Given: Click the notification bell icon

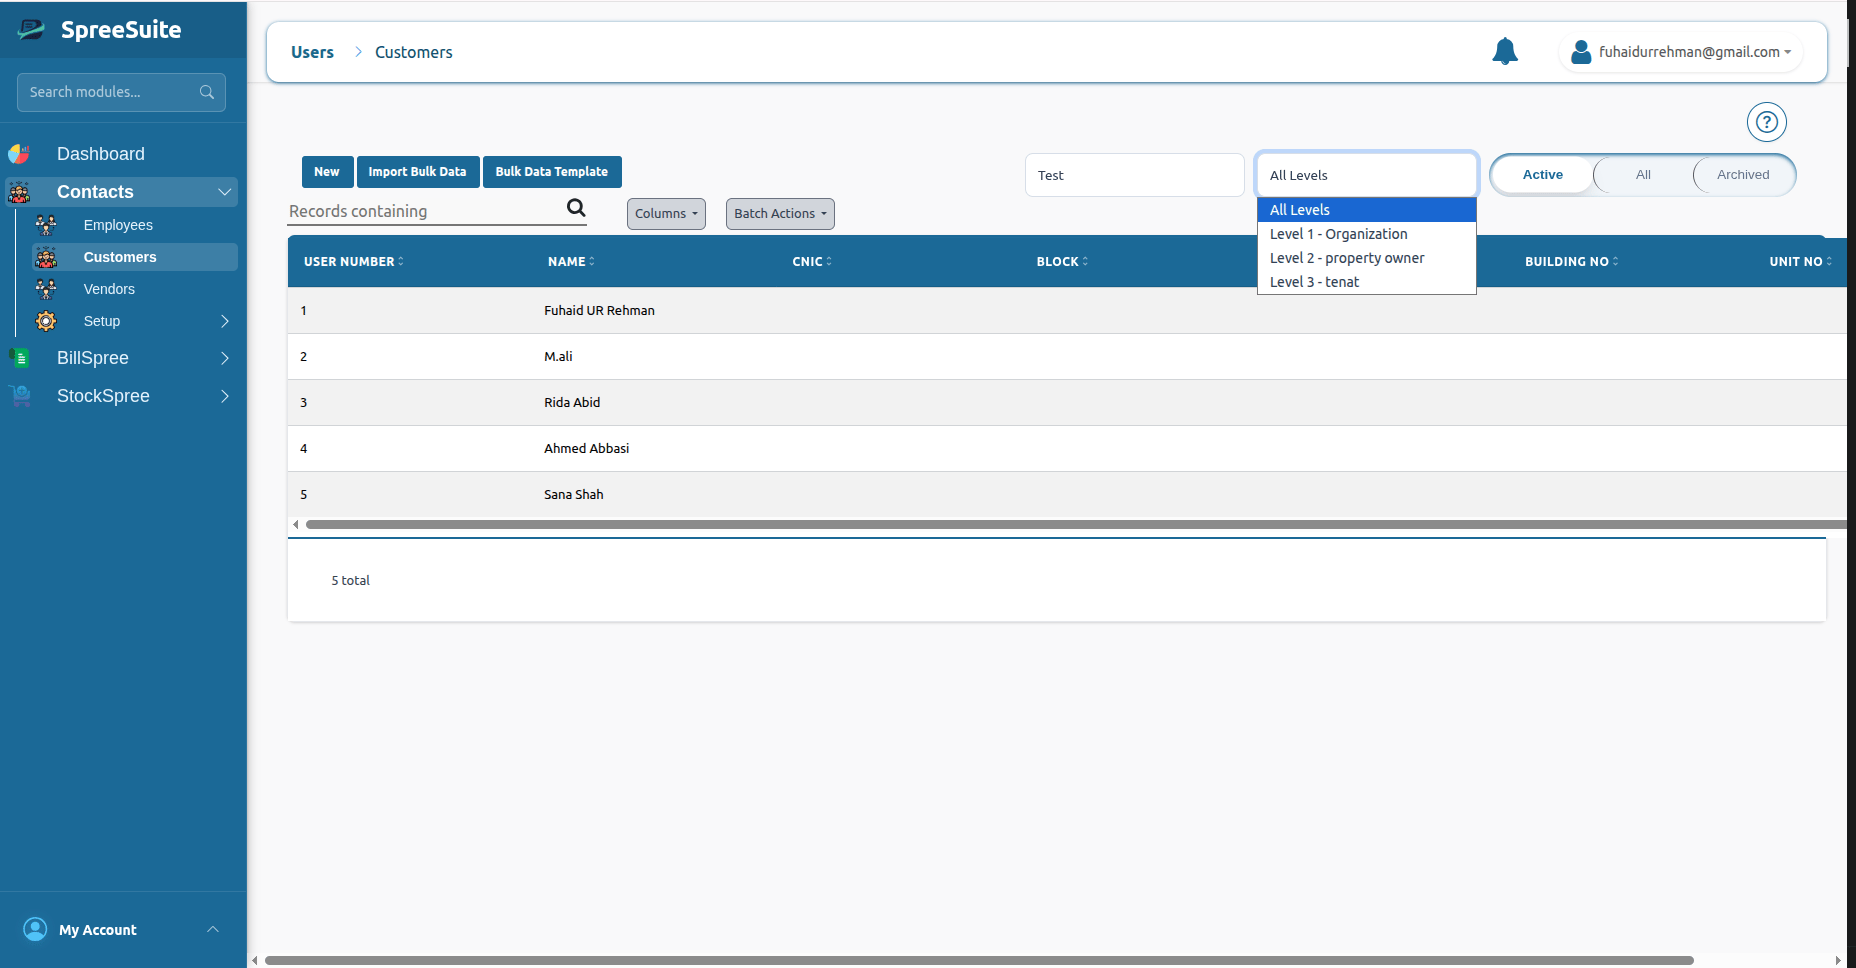Looking at the screenshot, I should (1505, 51).
